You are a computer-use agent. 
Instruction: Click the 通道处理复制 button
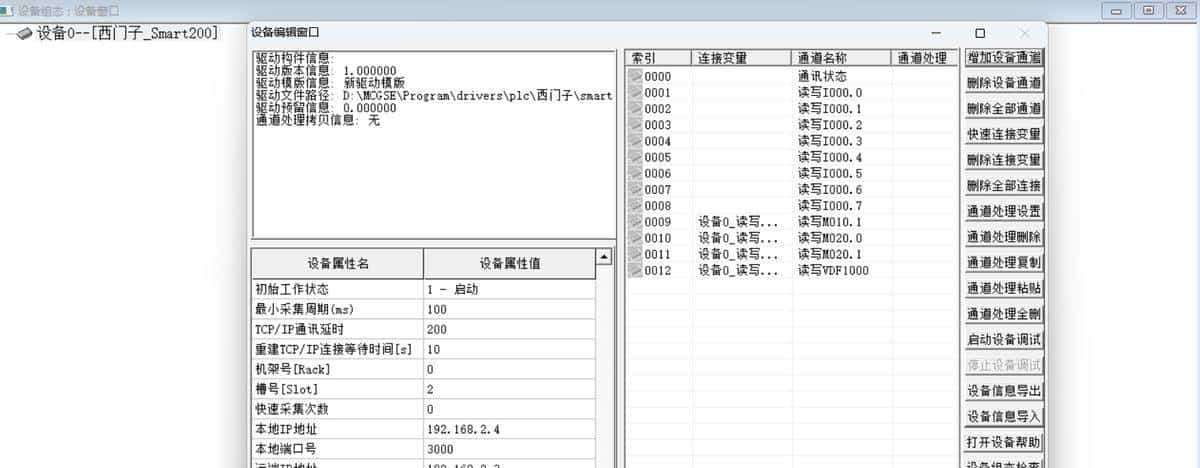click(x=1004, y=263)
